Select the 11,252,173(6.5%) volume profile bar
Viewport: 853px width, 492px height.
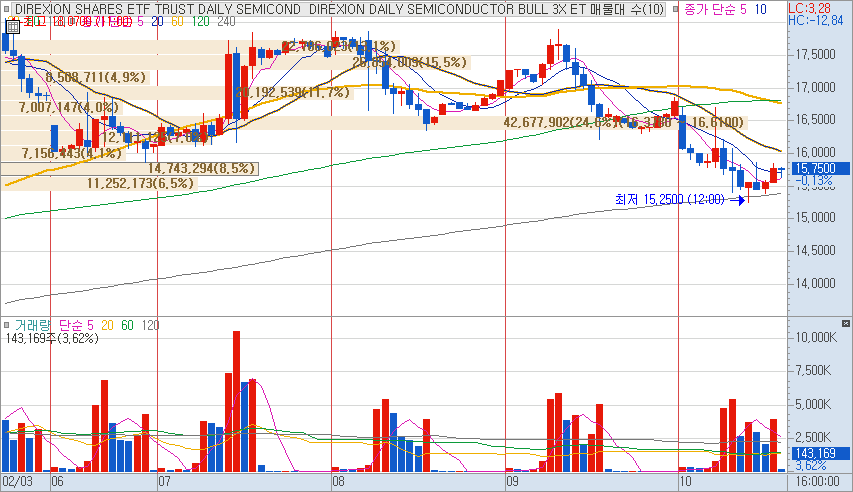point(98,183)
